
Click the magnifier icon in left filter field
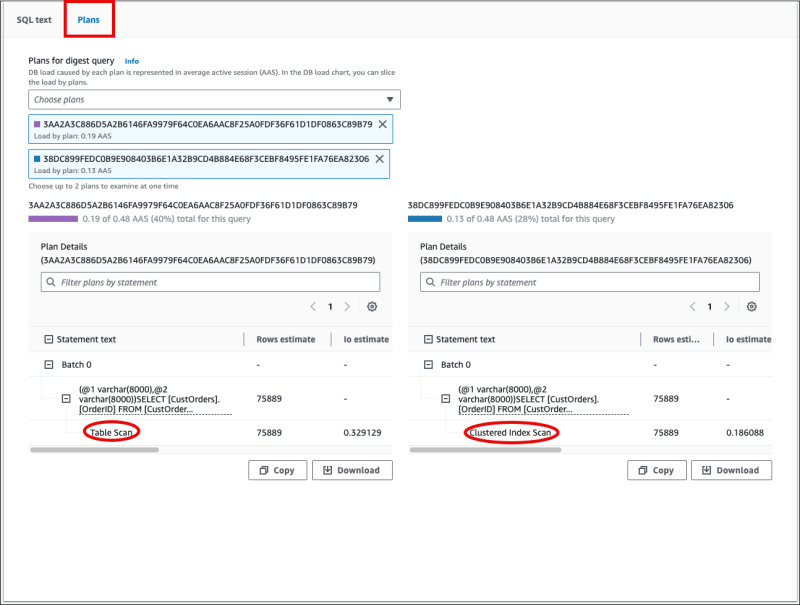click(51, 282)
